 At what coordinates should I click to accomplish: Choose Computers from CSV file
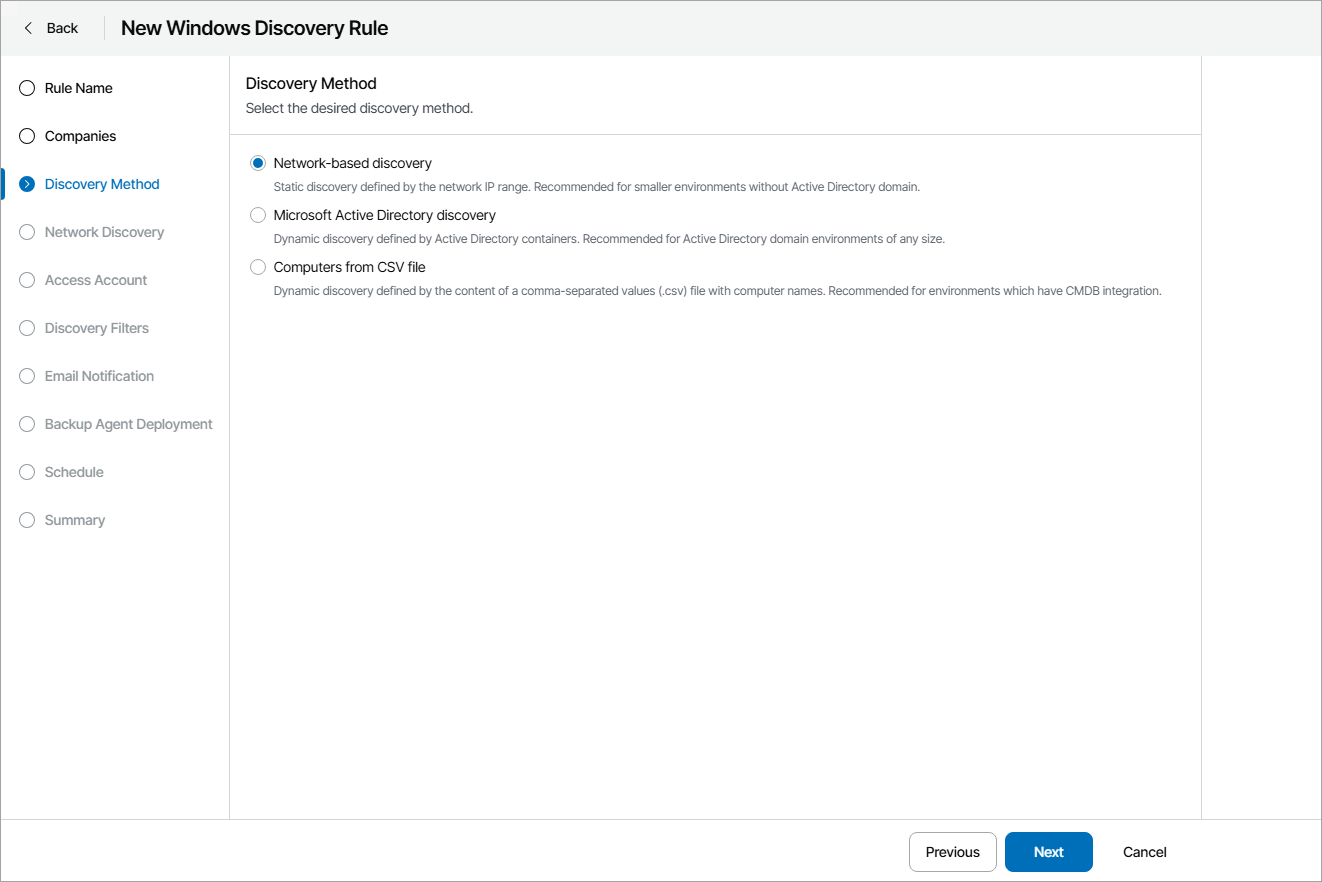(258, 267)
